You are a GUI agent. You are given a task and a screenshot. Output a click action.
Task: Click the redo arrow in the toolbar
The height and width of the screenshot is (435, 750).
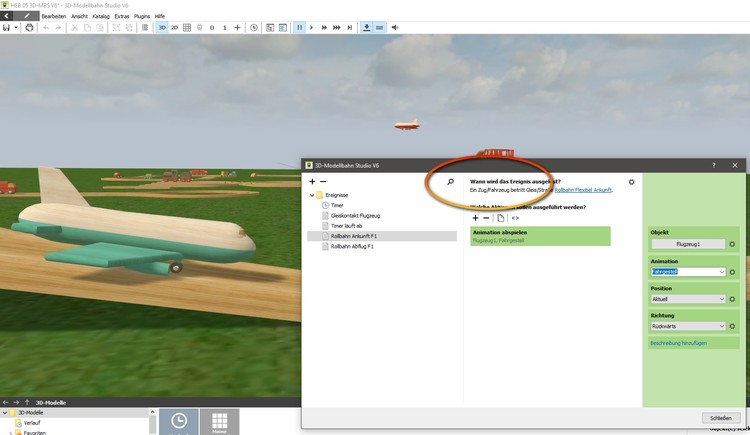pyautogui.click(x=58, y=28)
